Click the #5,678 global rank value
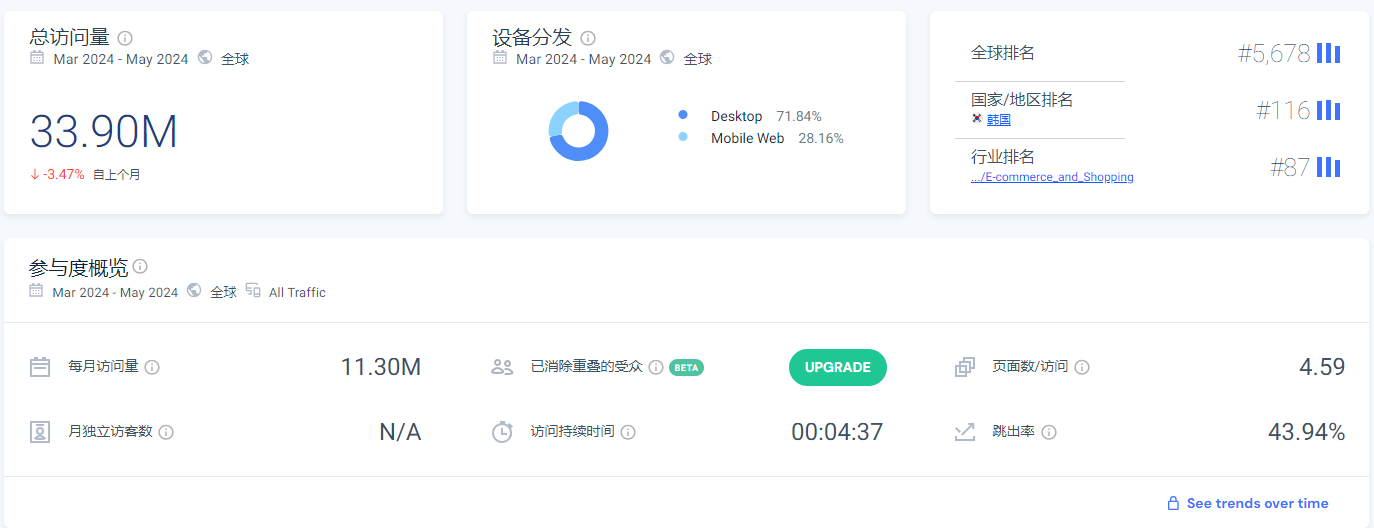 point(1274,54)
